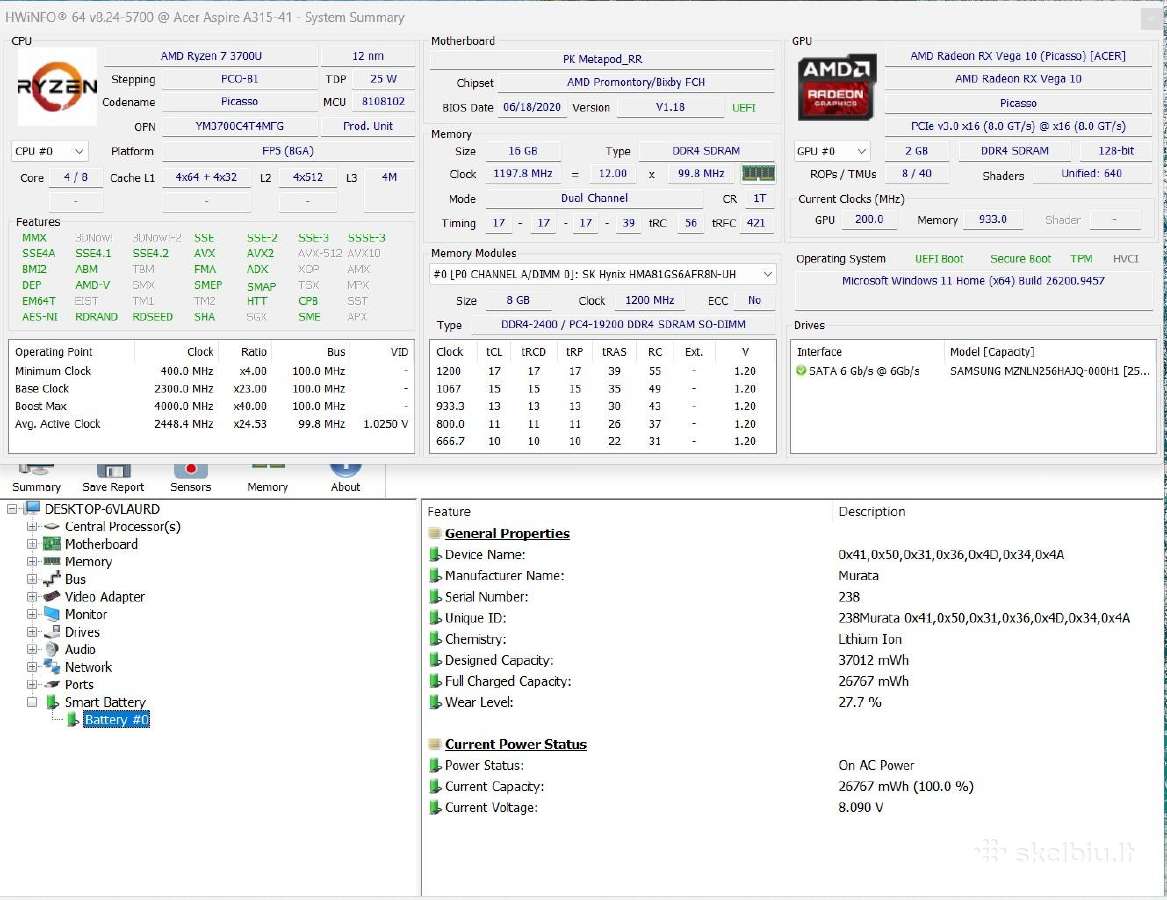
Task: Click the Memory tree node icon
Action: click(51, 561)
